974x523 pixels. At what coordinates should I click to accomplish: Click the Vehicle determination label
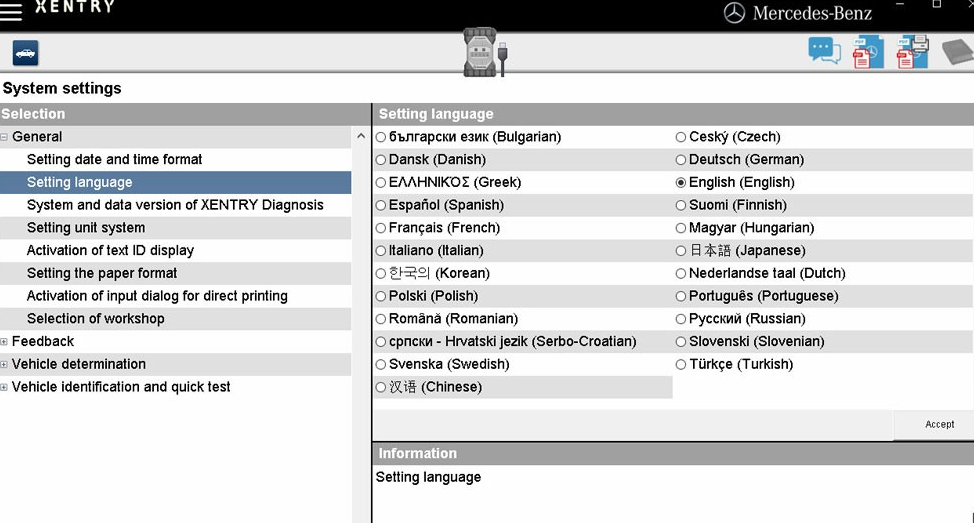pyautogui.click(x=79, y=364)
